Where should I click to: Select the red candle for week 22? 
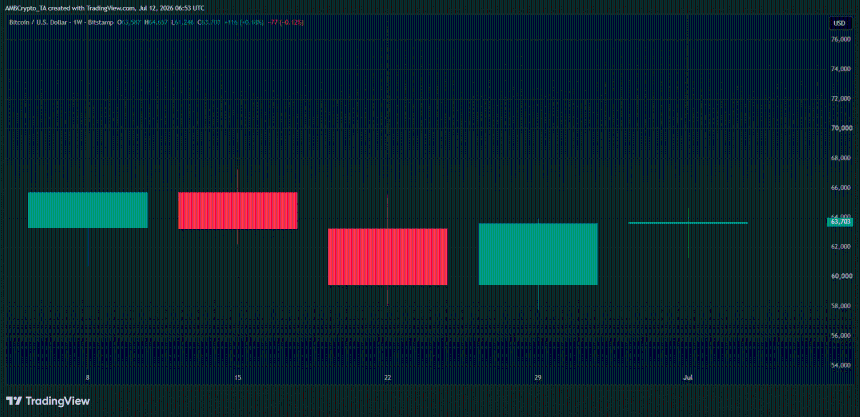388,256
